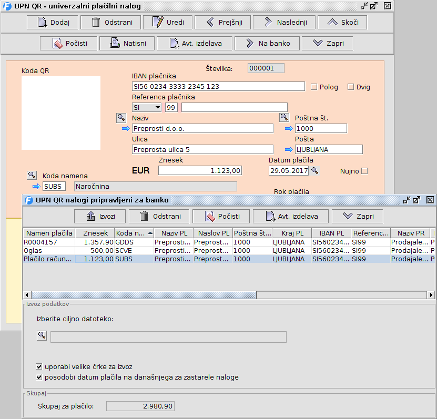
Task: Sort table by Znesek column header
Action: click(95, 233)
